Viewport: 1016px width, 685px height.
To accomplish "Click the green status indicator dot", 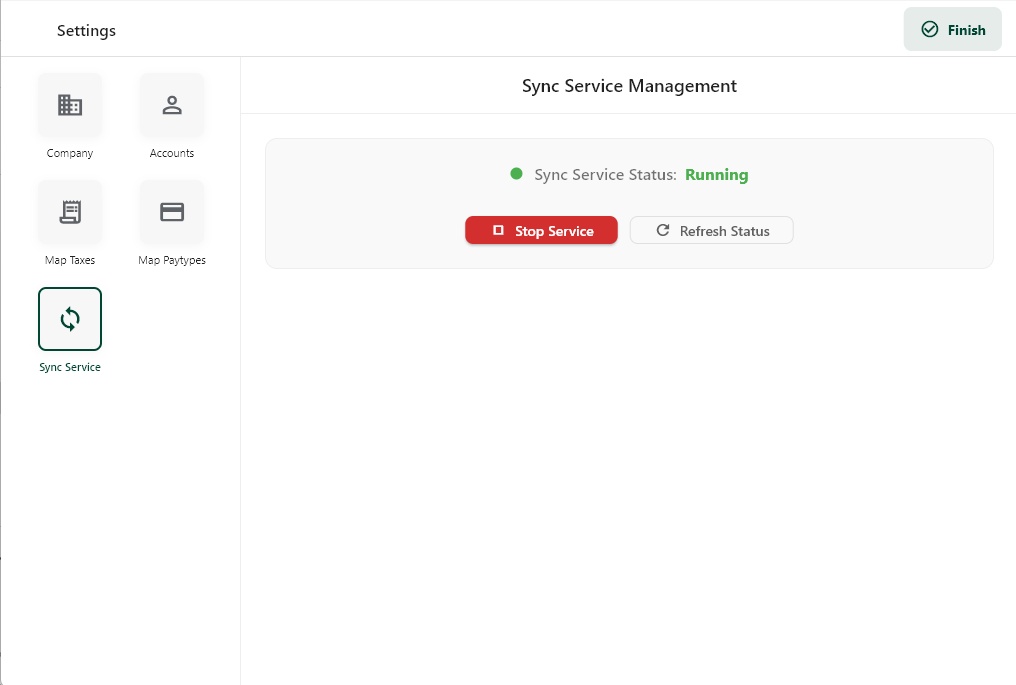I will pos(516,174).
